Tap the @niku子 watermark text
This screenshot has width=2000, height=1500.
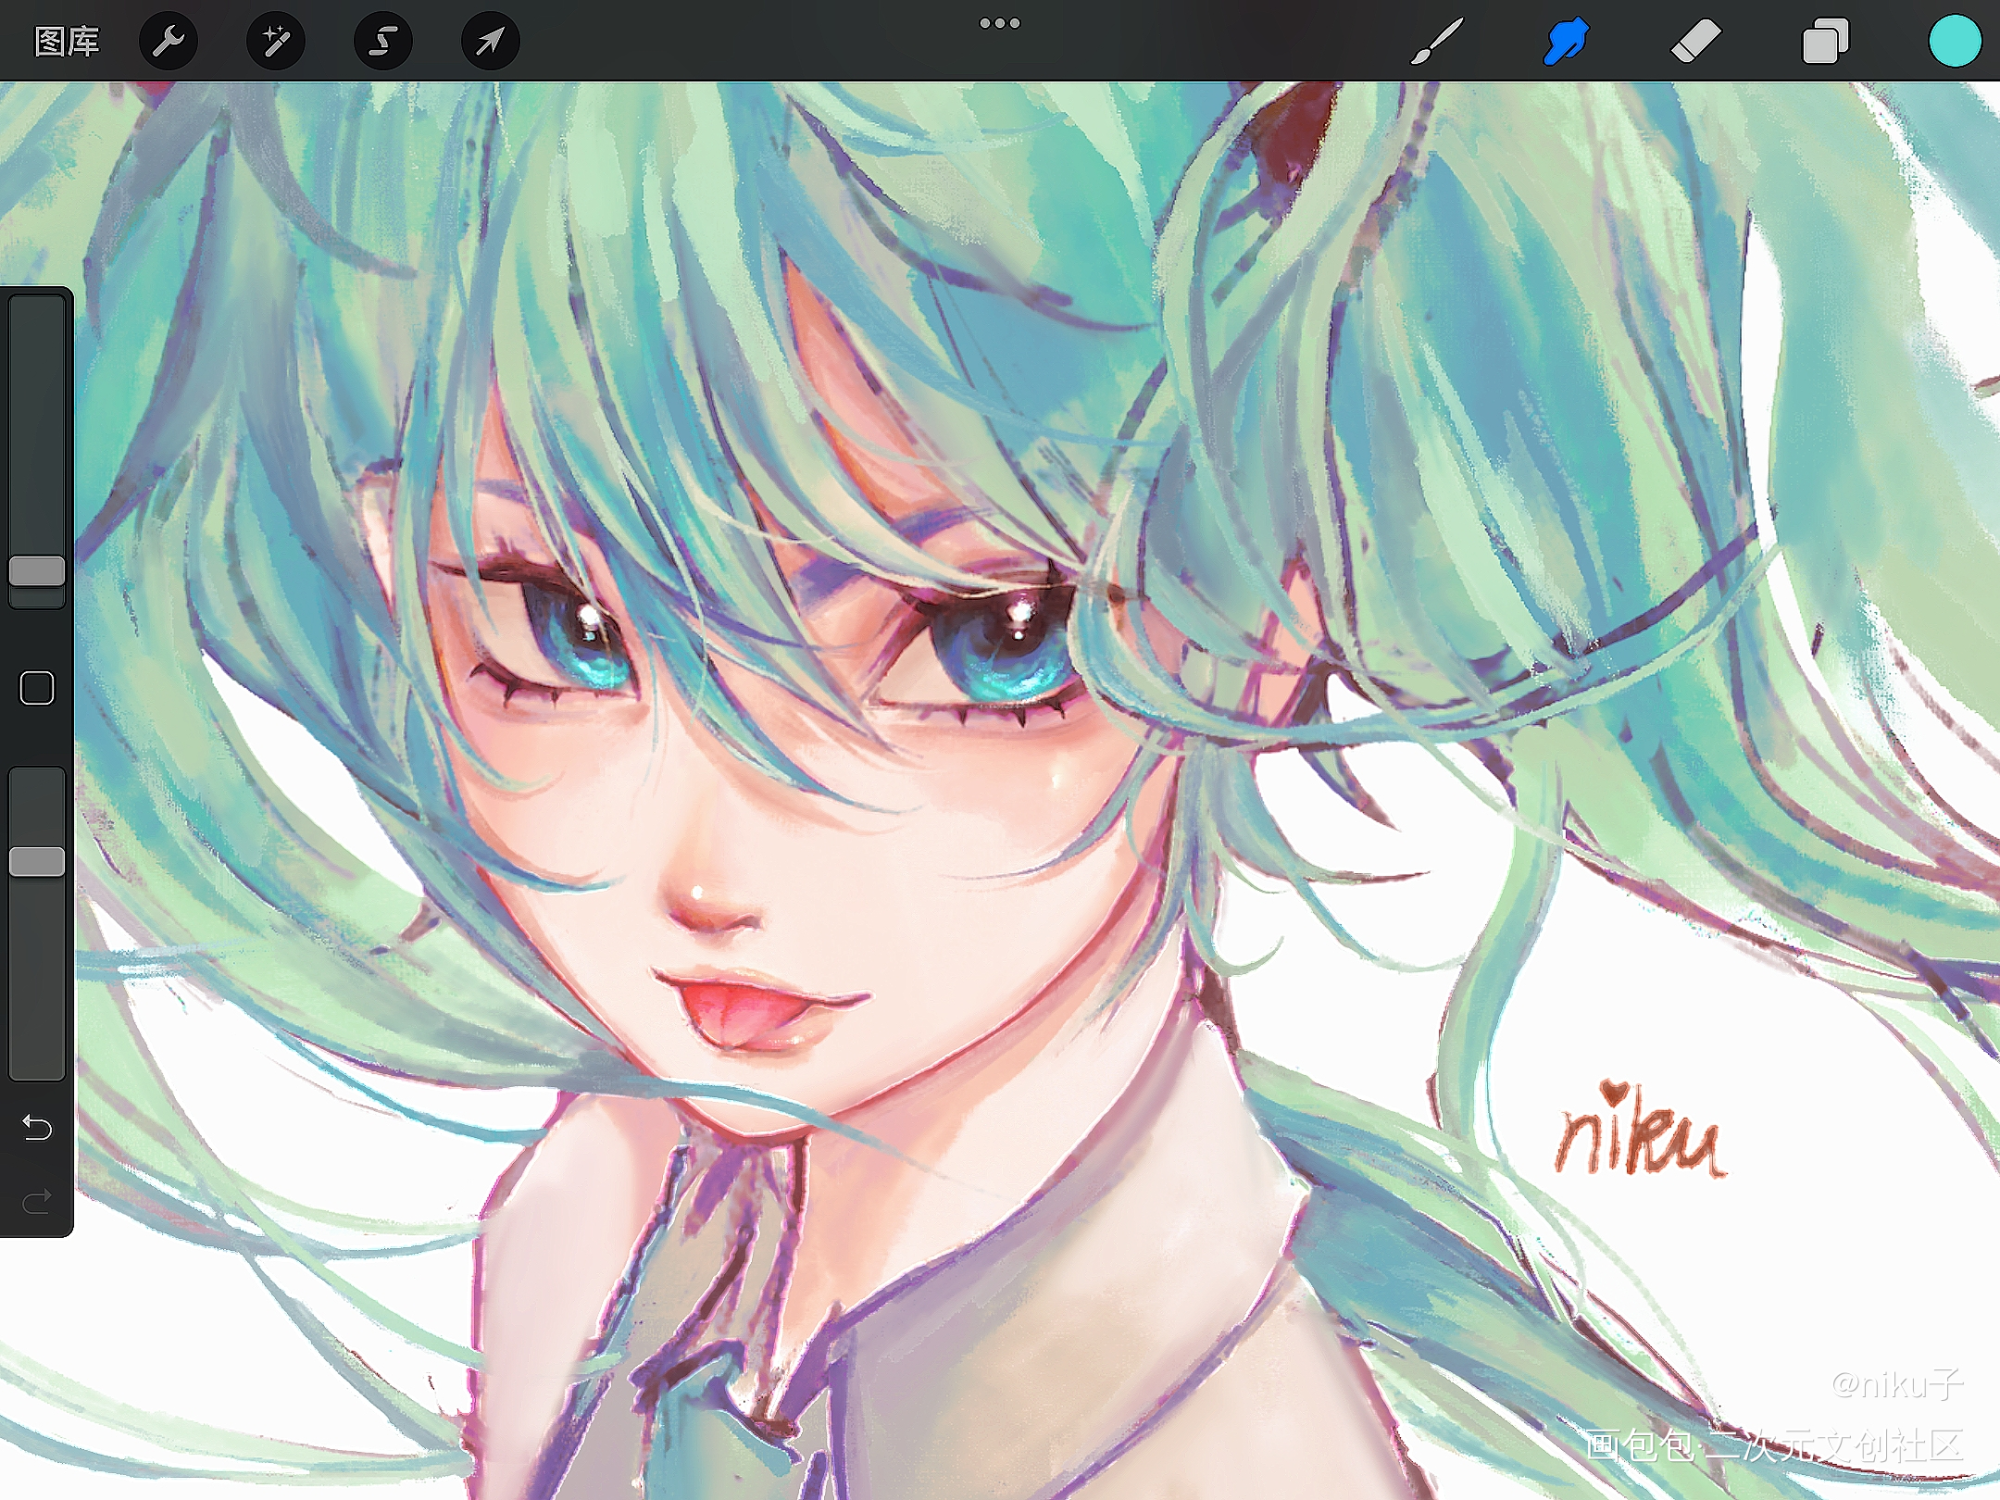click(1896, 1384)
